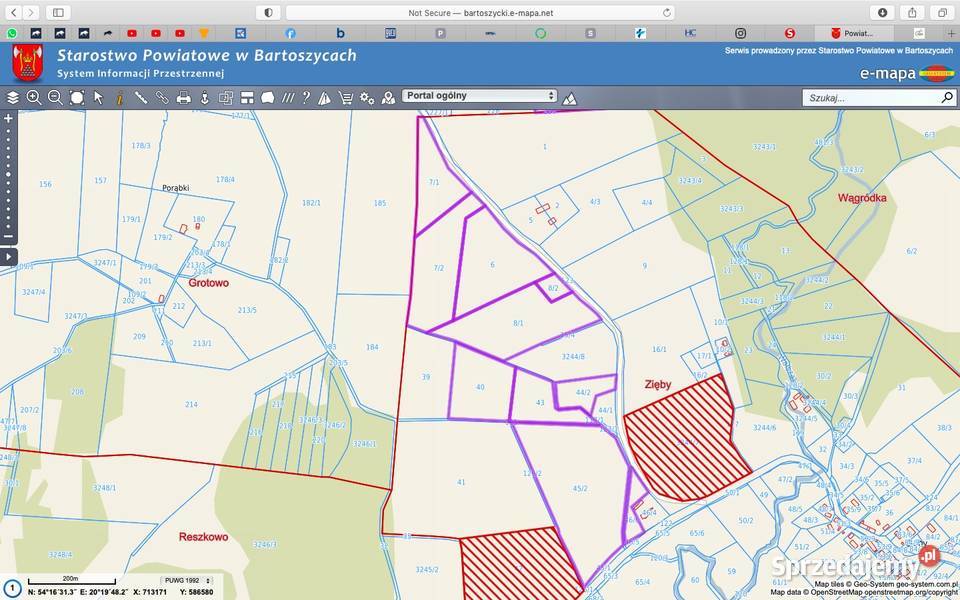Open the settings gears icon
960x600 pixels.
(367, 98)
